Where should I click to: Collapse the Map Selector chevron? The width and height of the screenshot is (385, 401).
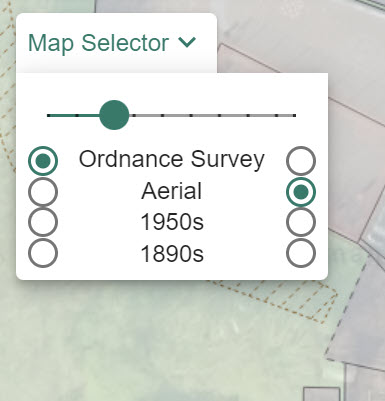(x=187, y=42)
